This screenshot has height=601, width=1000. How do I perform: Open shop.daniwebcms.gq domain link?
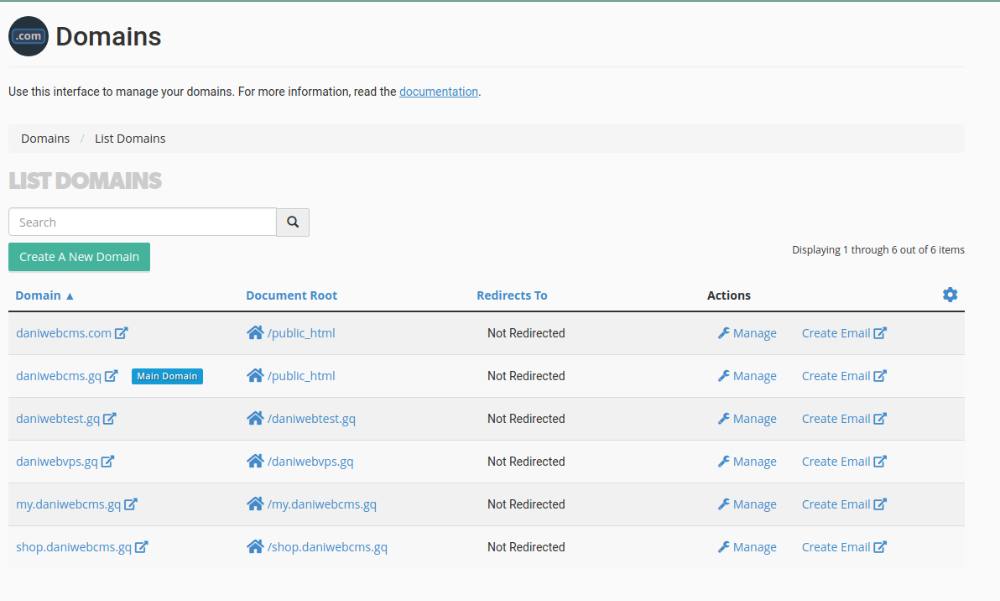(74, 547)
